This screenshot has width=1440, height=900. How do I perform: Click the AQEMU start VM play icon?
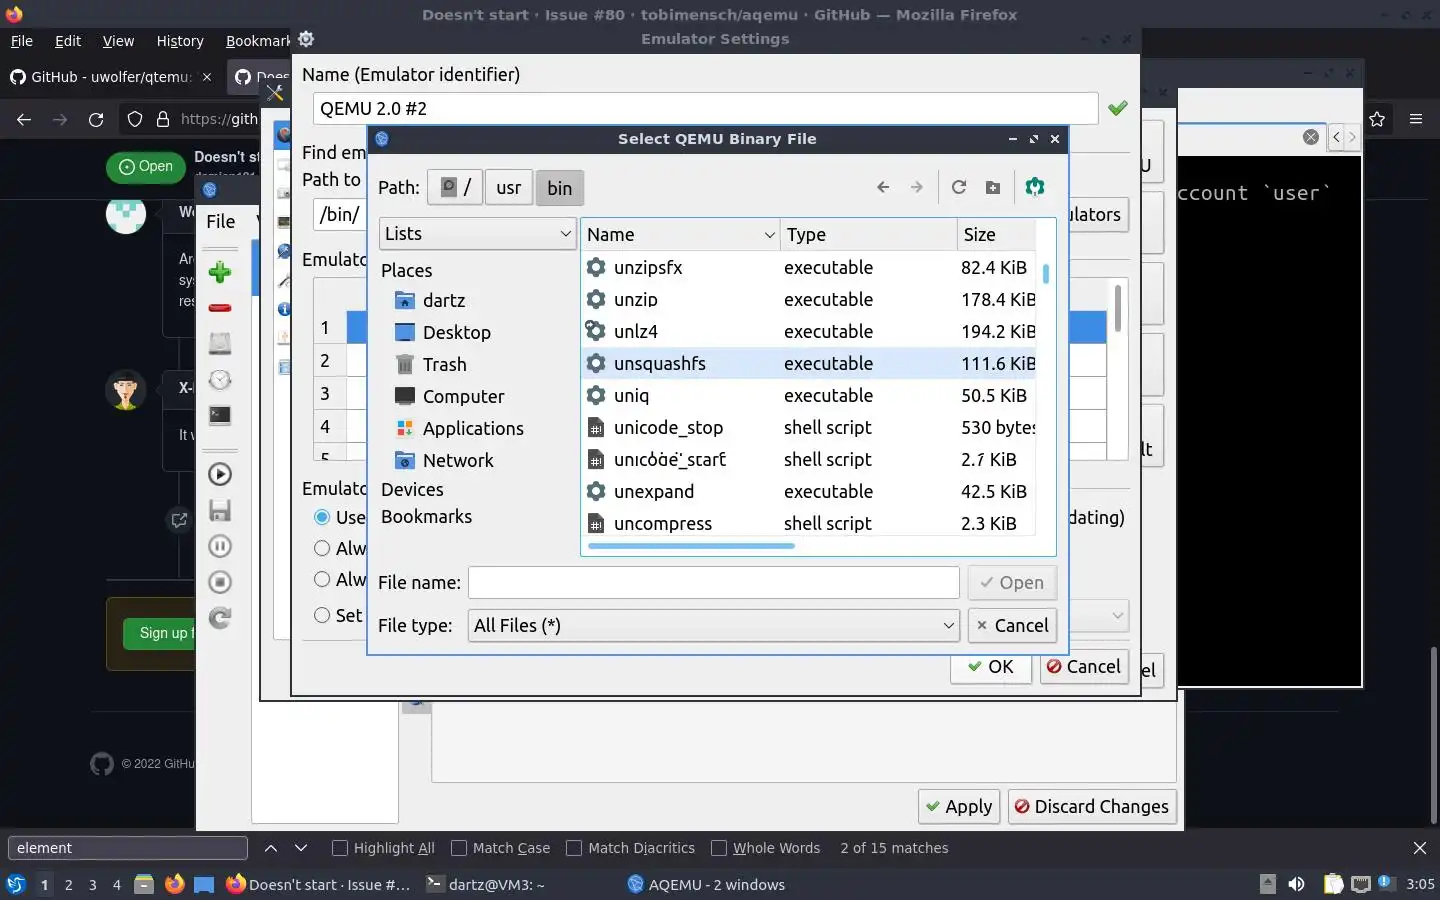[x=220, y=474]
